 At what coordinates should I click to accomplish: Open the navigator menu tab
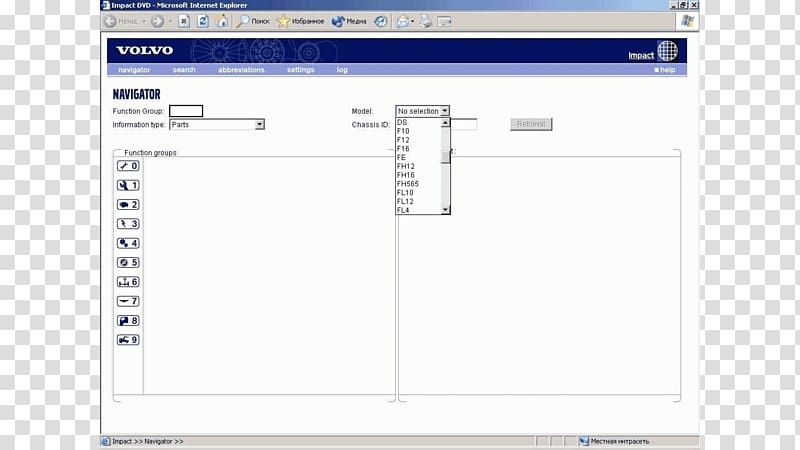[x=134, y=70]
